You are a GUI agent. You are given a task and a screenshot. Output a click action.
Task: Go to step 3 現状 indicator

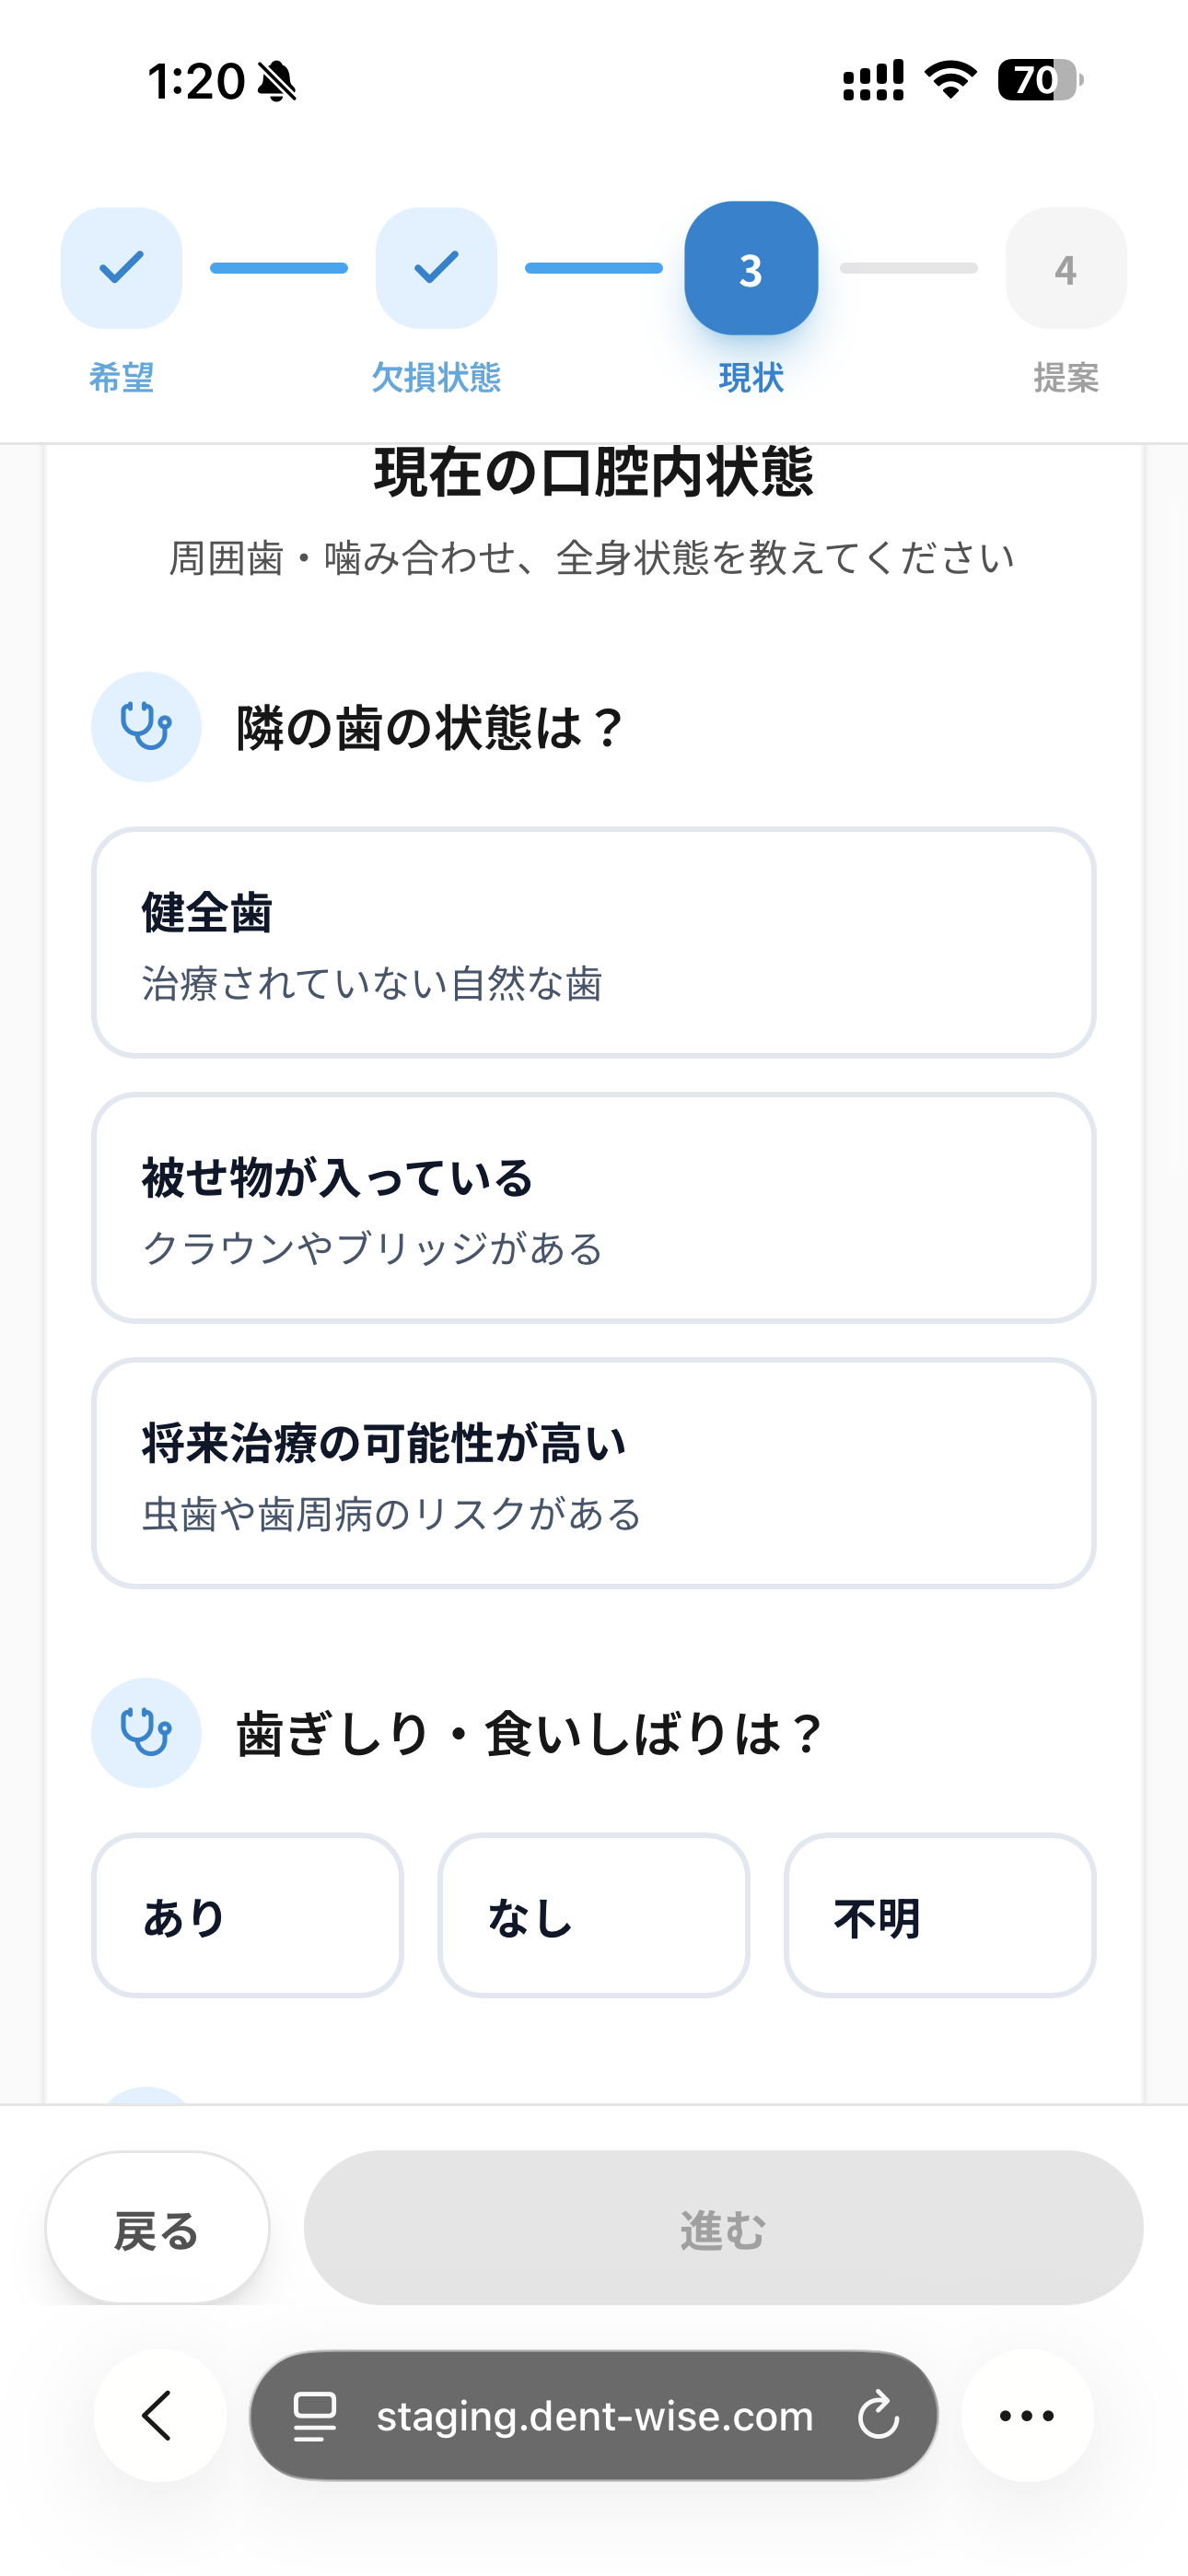pos(751,268)
